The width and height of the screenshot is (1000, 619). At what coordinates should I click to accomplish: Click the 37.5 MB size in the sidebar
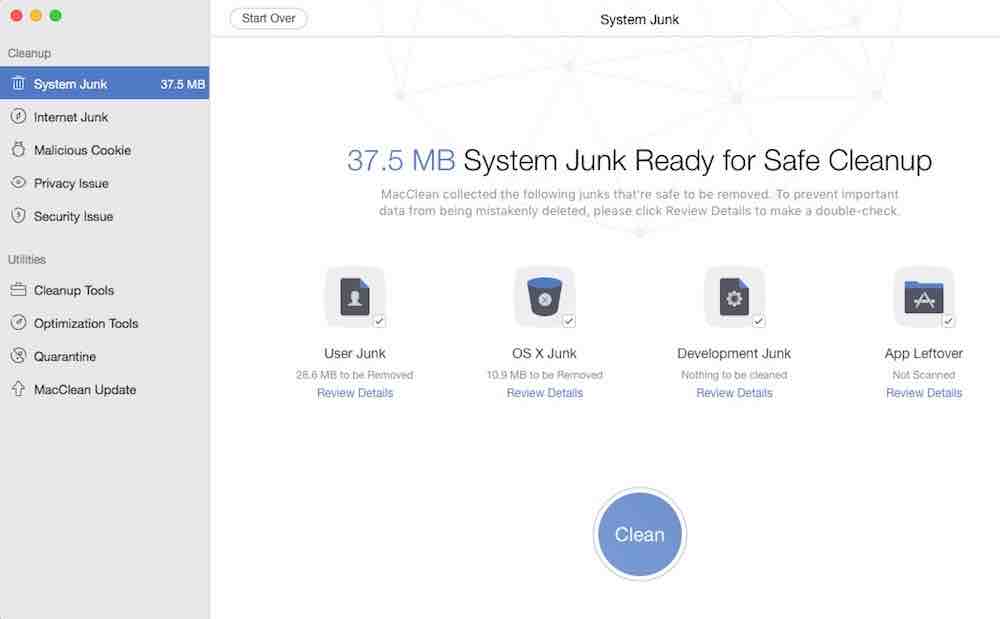182,84
